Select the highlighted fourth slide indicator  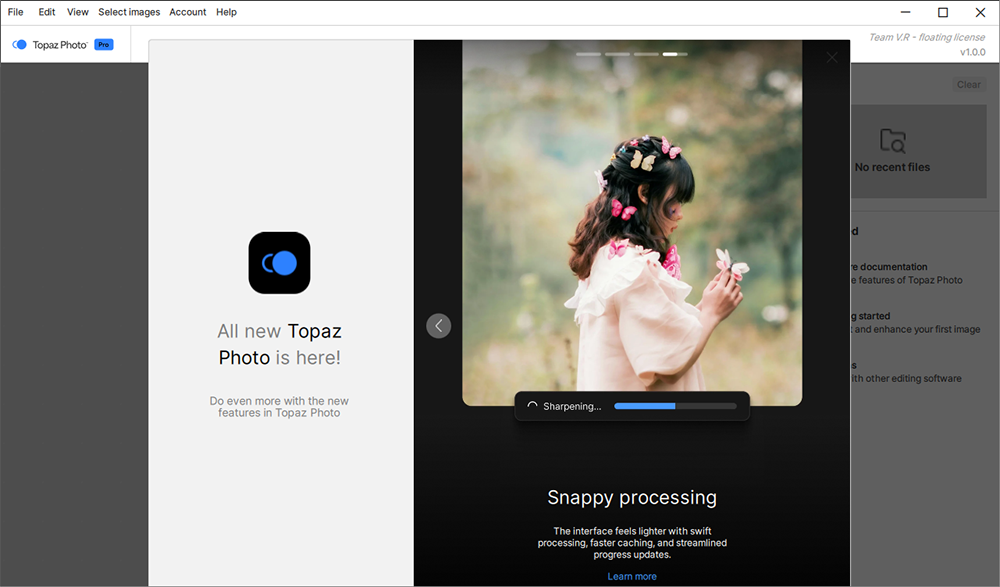click(671, 53)
